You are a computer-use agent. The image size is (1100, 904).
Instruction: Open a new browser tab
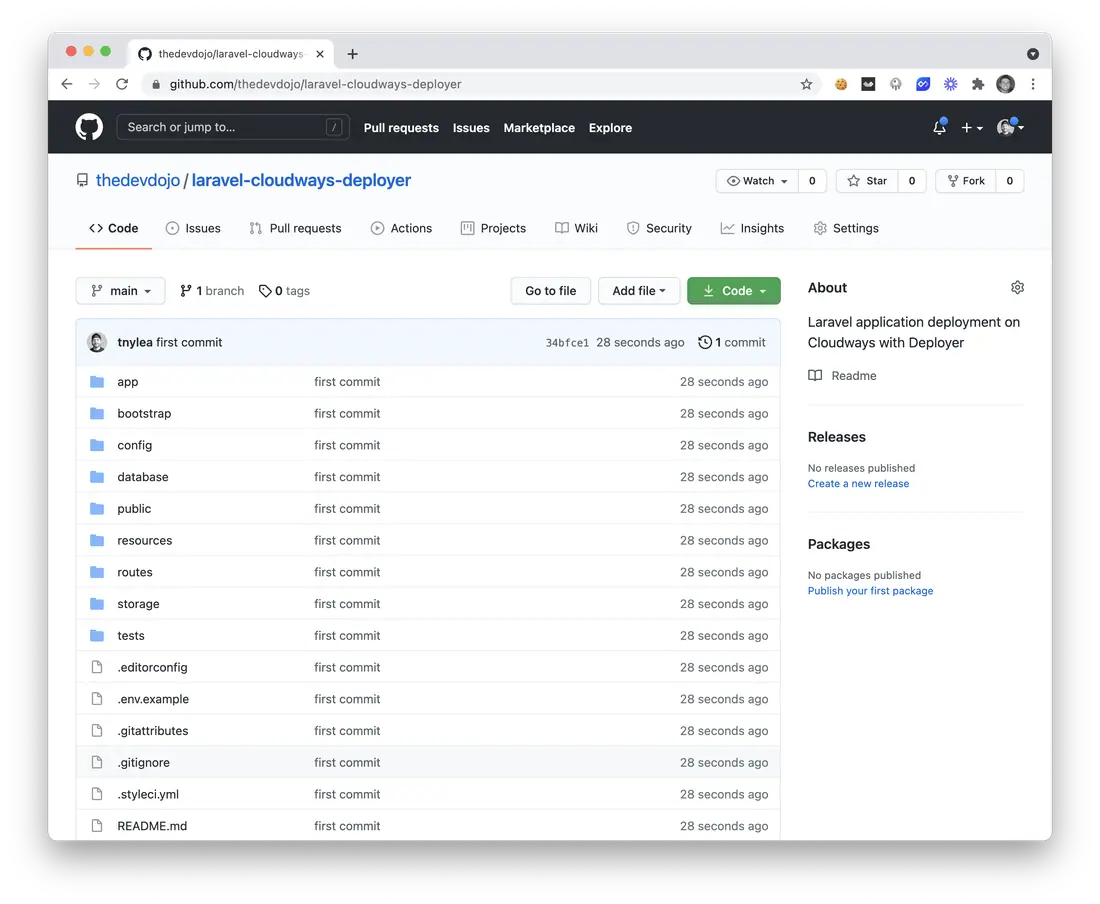pyautogui.click(x=352, y=54)
